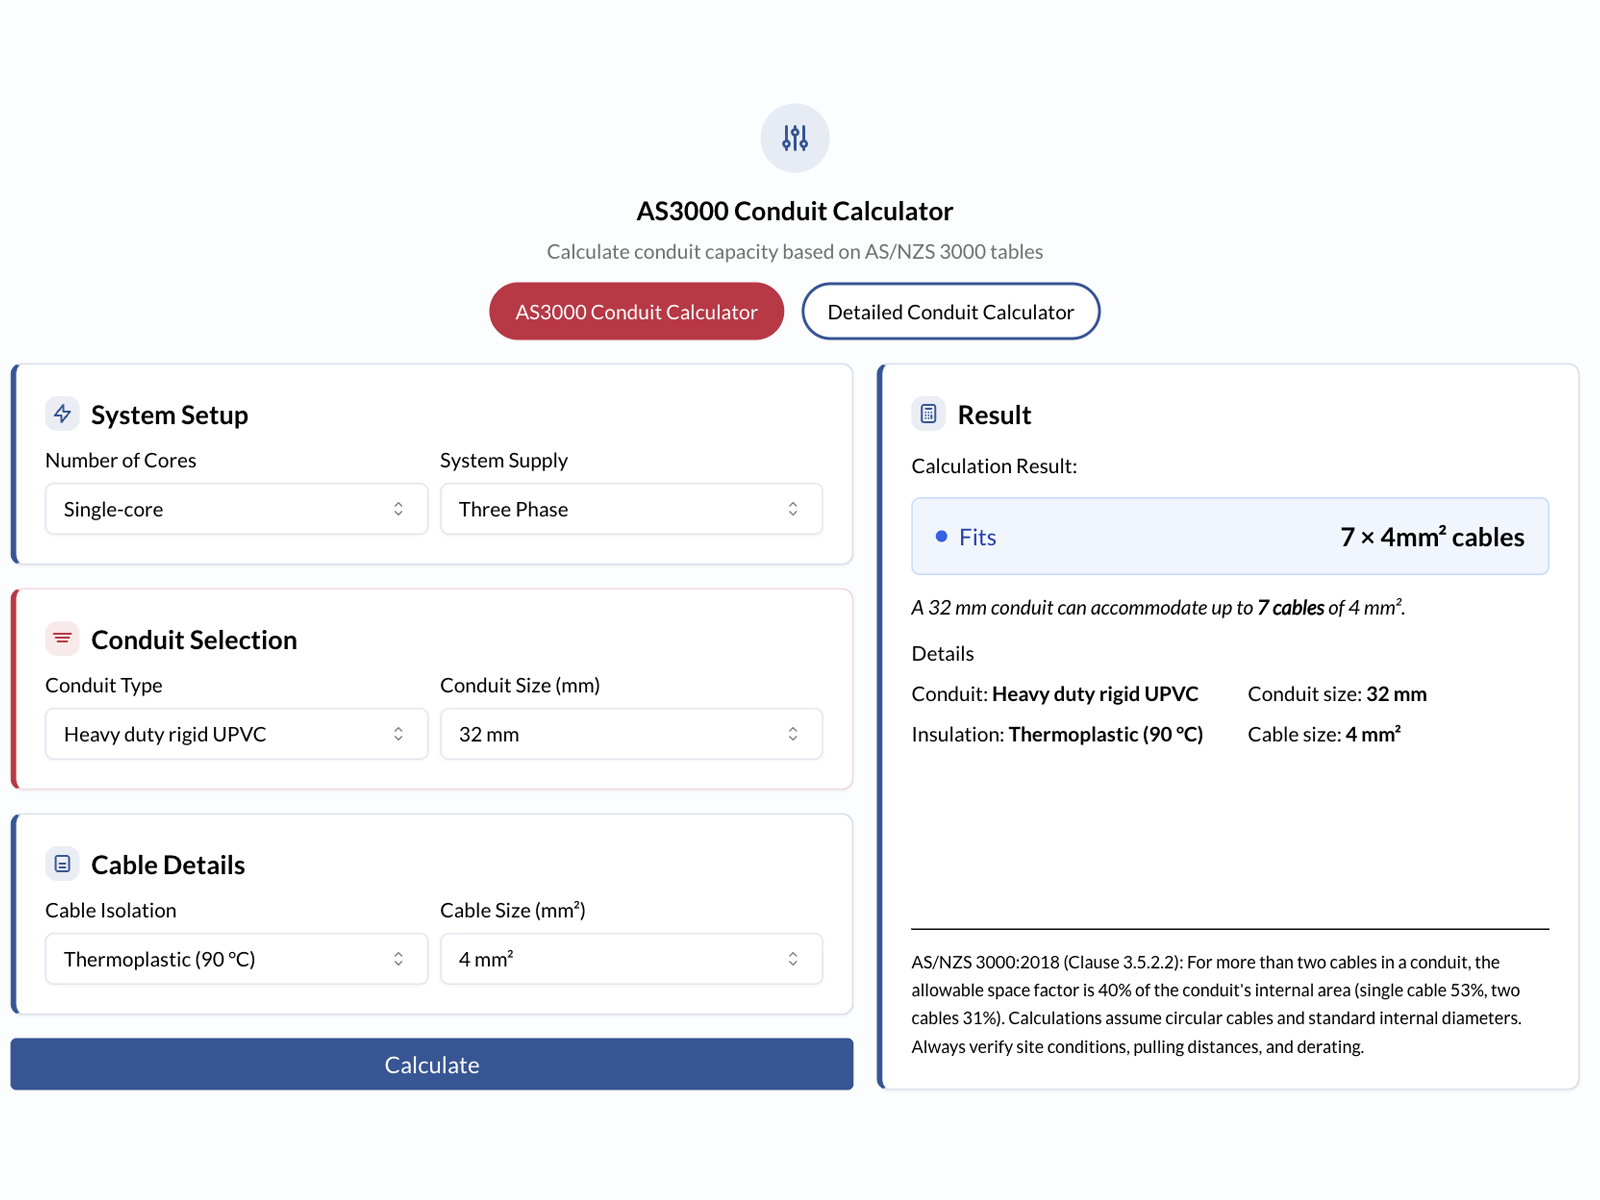Click the AS/NZS 3000:2018 clause disclaimer text
The image size is (1600, 1200).
(1215, 1004)
